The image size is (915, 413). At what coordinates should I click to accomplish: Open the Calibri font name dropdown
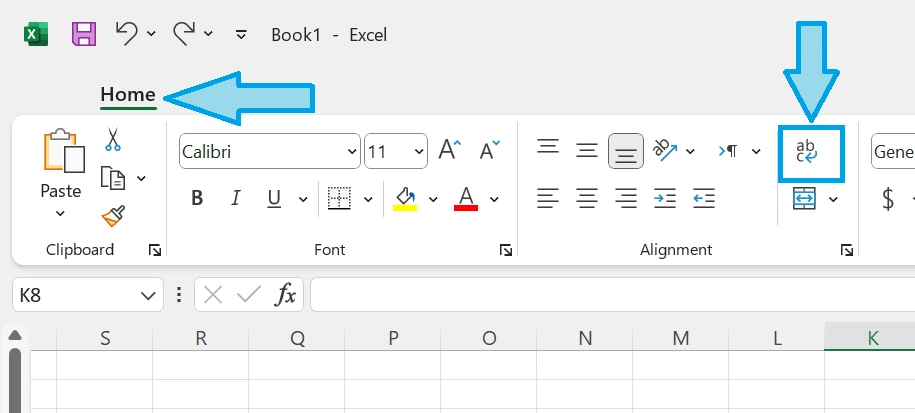click(x=351, y=152)
